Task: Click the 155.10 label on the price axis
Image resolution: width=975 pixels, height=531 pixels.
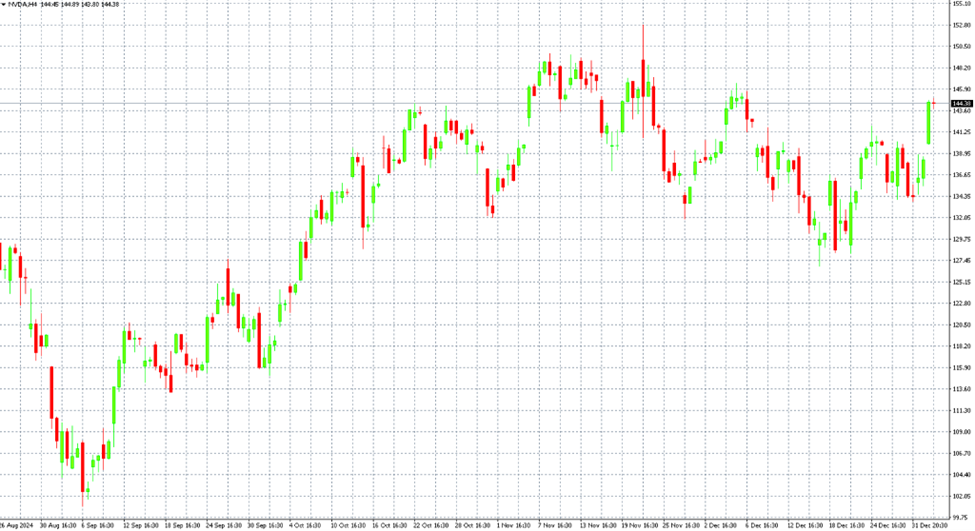Action: (960, 4)
